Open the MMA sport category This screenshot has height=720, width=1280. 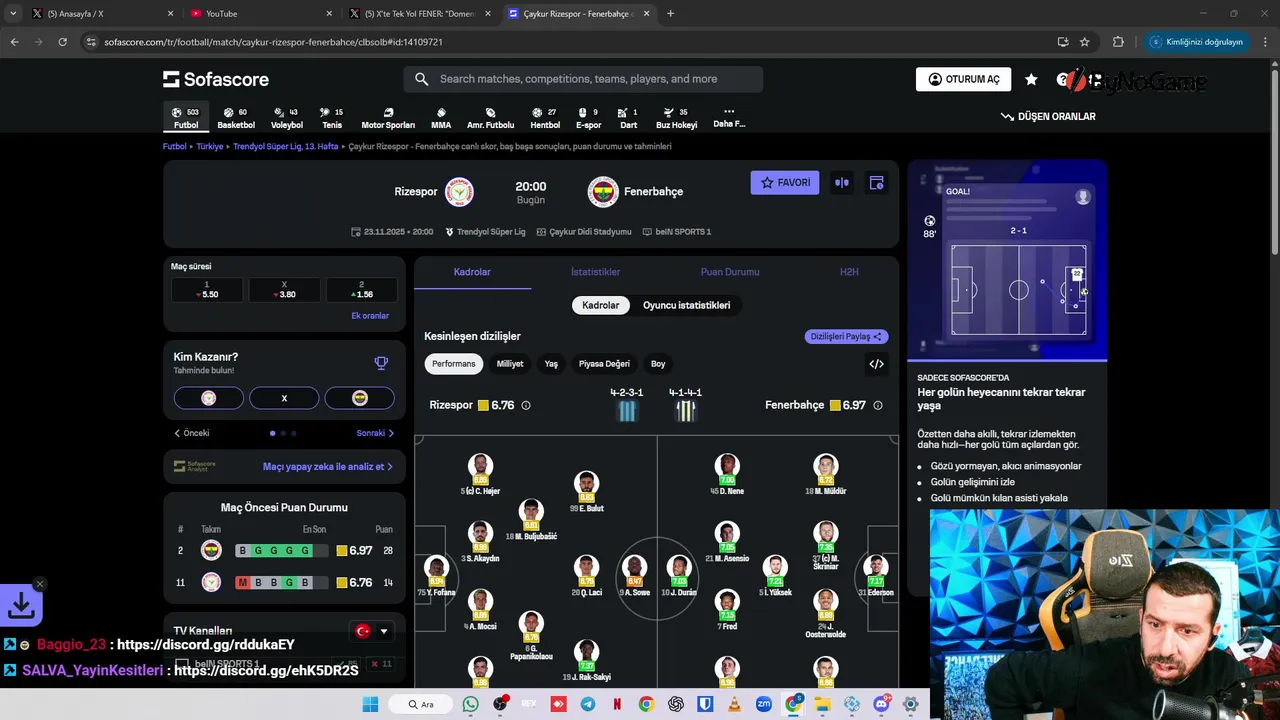(441, 118)
